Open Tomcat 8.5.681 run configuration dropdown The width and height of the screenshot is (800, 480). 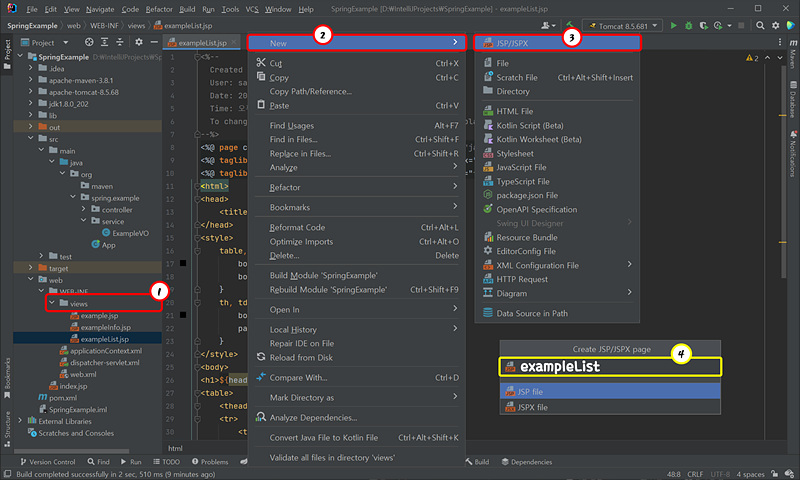pyautogui.click(x=622, y=26)
